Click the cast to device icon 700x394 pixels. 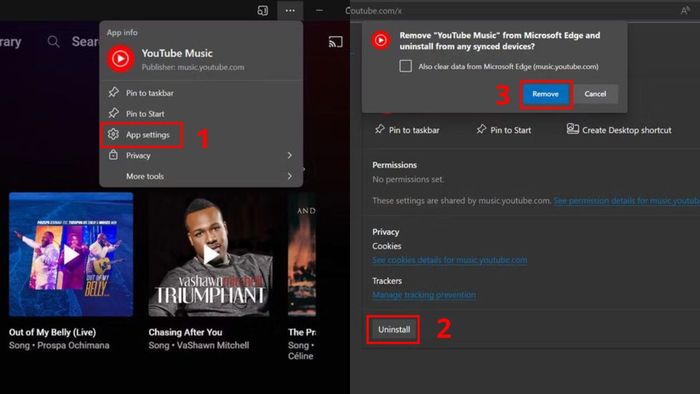[x=335, y=42]
